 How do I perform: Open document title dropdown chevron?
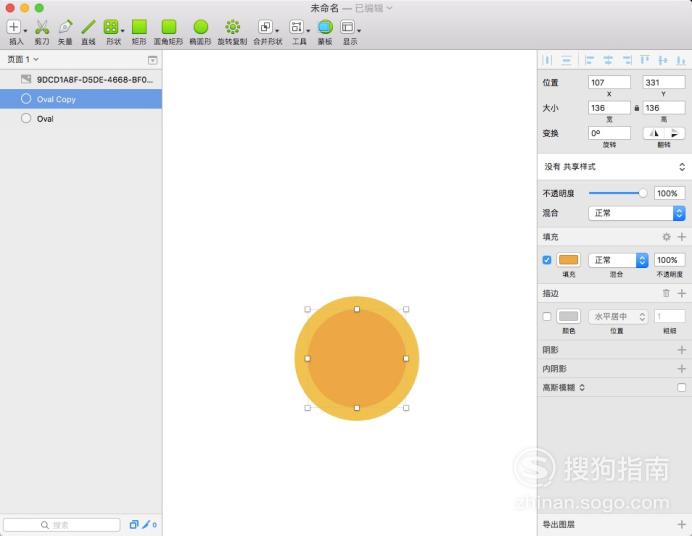389,8
